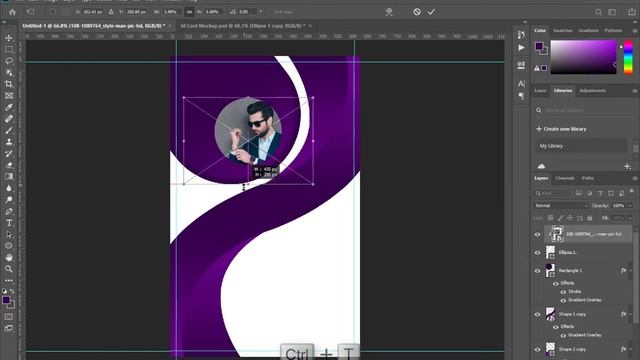Click the toolbar foreground color swatch
The width and height of the screenshot is (640, 360).
[6, 300]
